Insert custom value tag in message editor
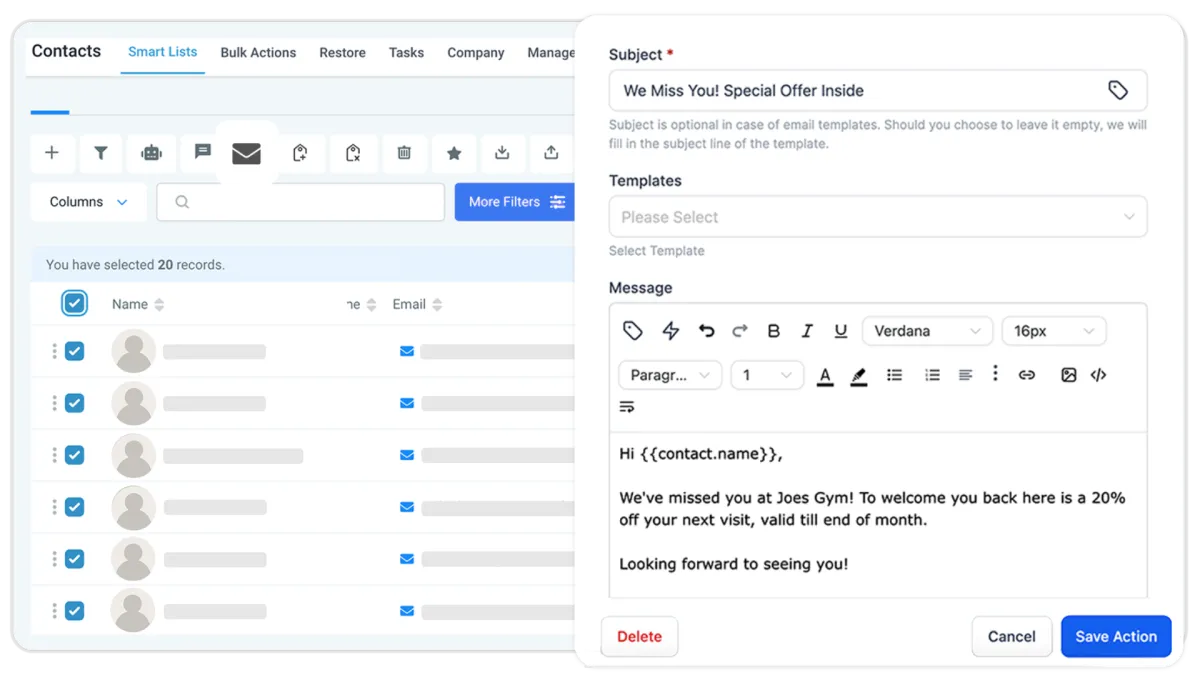 pos(632,331)
